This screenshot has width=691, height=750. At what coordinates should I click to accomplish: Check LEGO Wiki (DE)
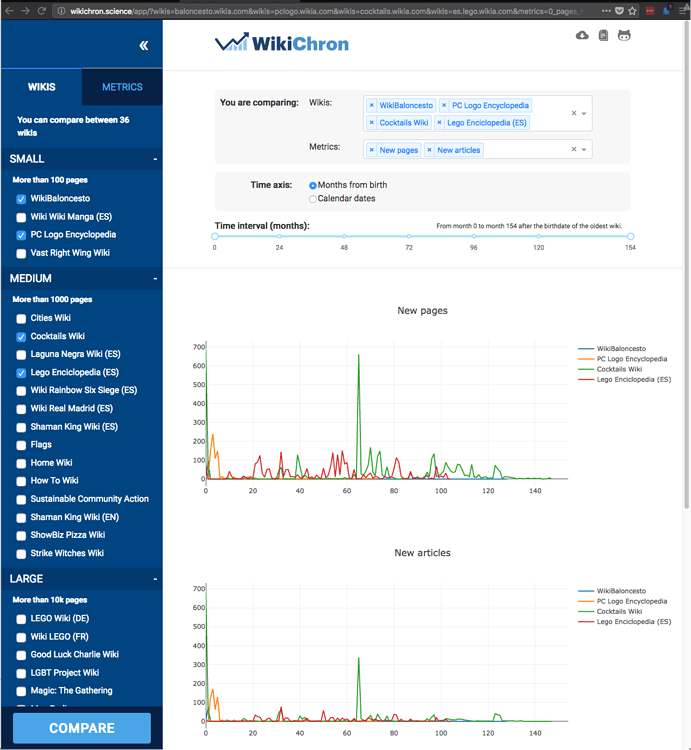click(21, 619)
